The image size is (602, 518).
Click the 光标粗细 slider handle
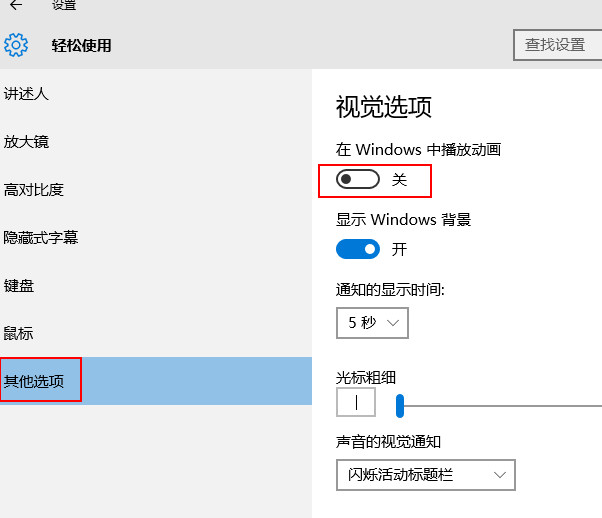[x=400, y=405]
